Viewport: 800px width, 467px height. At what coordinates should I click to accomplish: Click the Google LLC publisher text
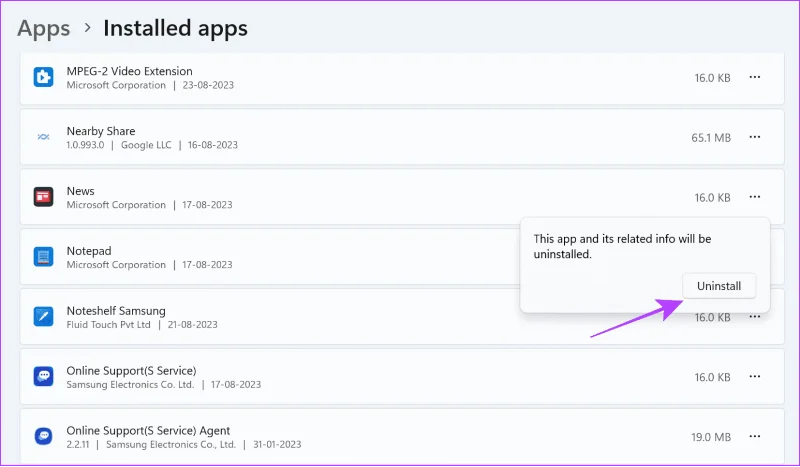tap(146, 145)
